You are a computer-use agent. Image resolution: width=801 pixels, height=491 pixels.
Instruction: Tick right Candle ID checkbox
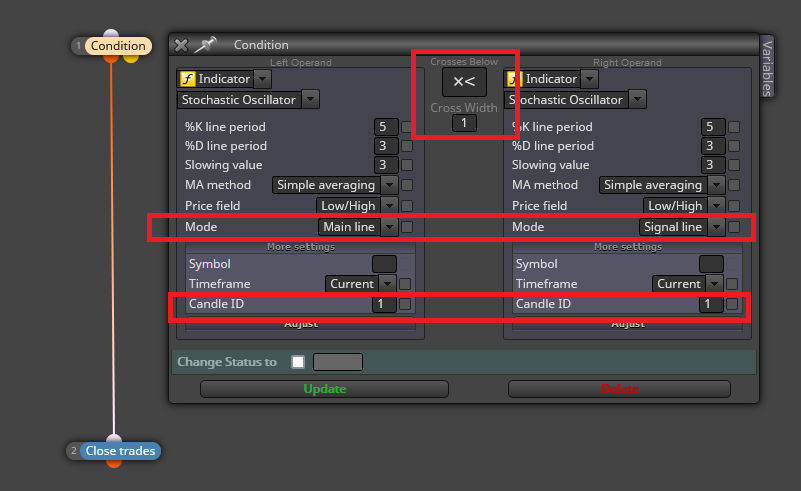pyautogui.click(x=732, y=304)
